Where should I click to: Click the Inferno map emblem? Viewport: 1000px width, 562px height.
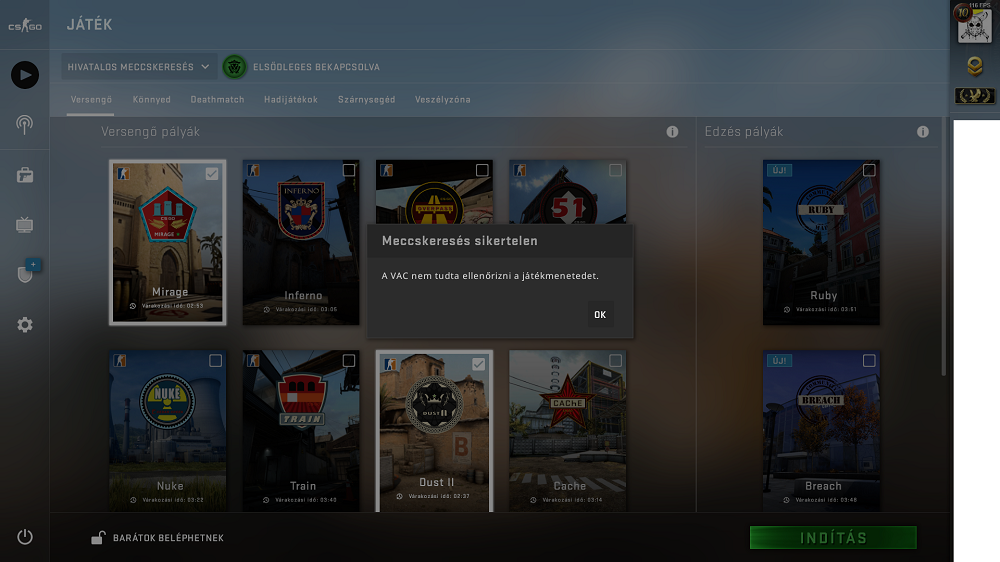pos(301,210)
